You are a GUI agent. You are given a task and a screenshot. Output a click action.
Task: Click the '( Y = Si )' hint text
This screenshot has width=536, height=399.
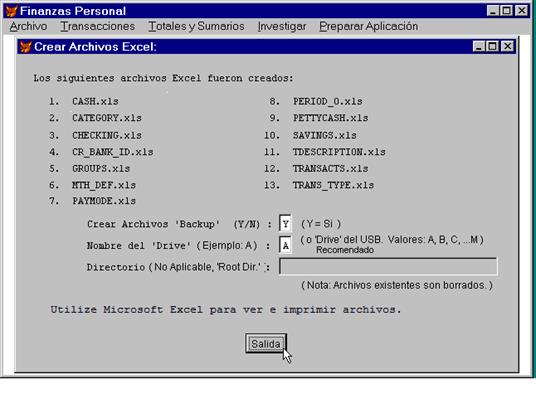[x=321, y=224]
